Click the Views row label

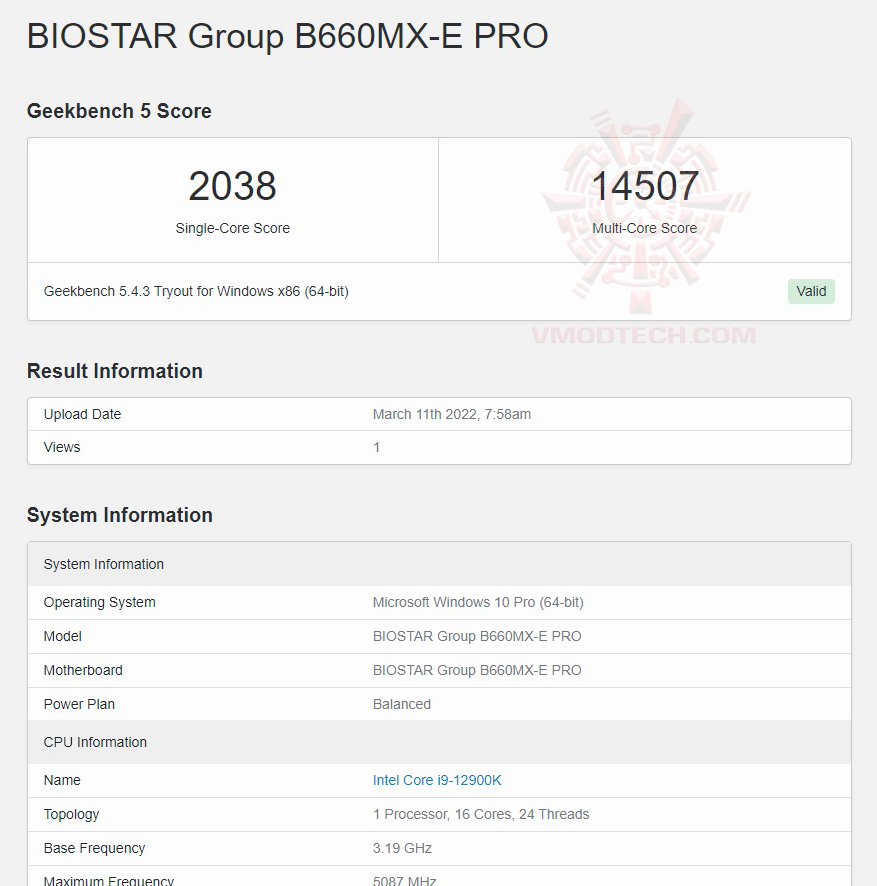click(x=62, y=447)
